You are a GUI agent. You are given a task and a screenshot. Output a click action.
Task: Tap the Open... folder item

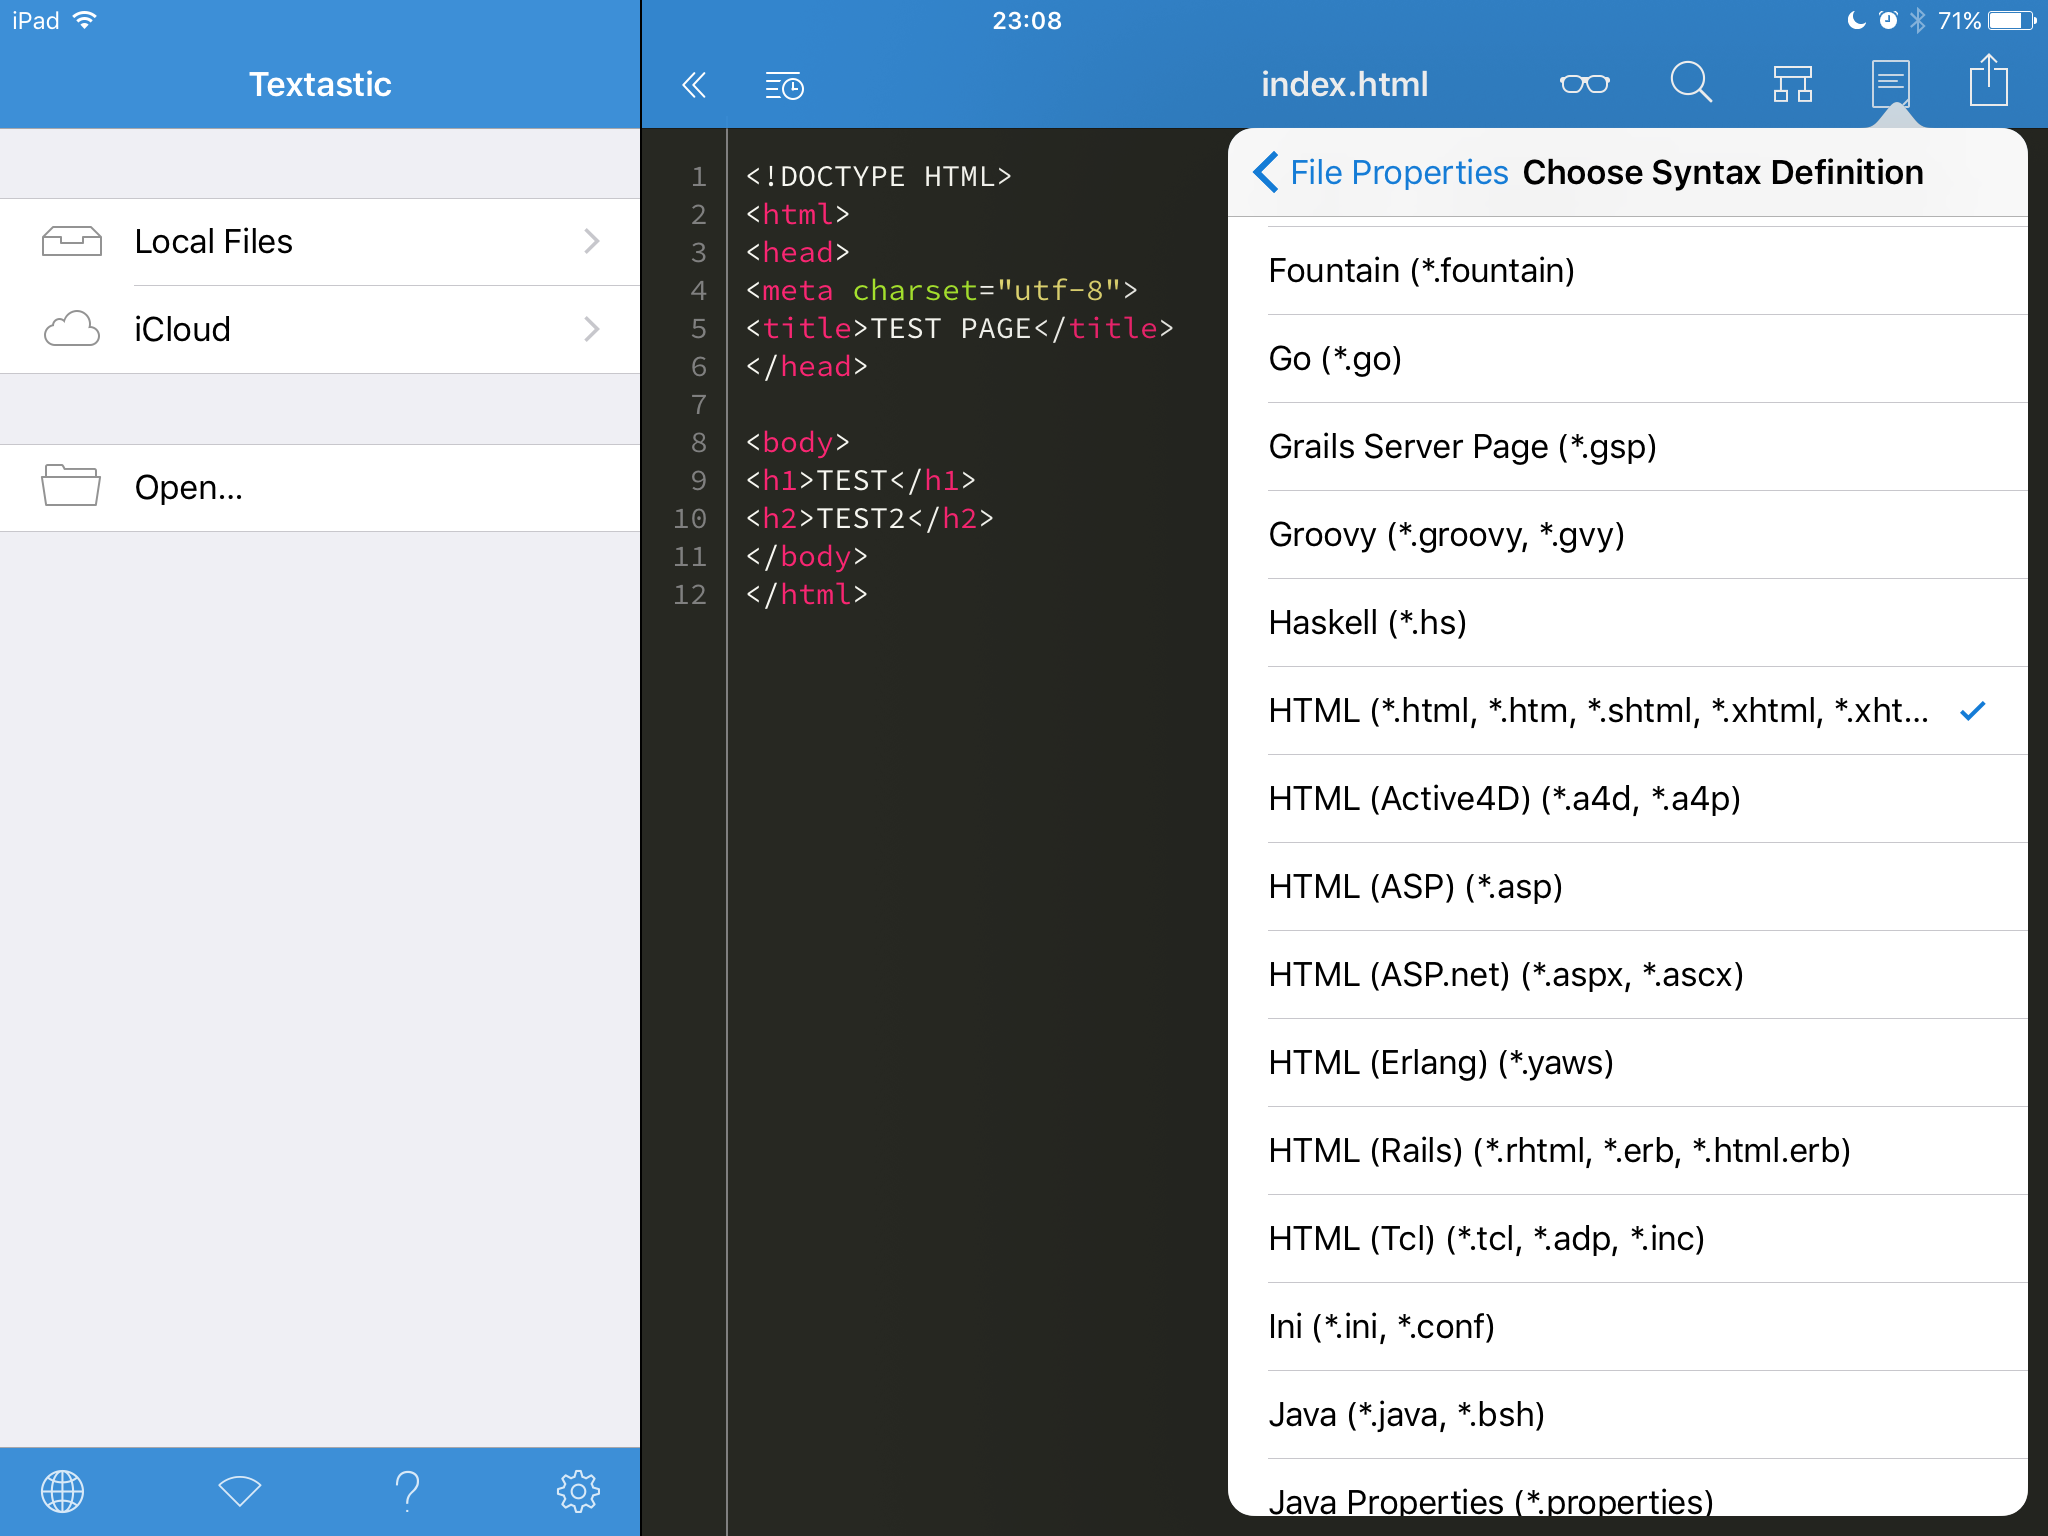tap(189, 488)
